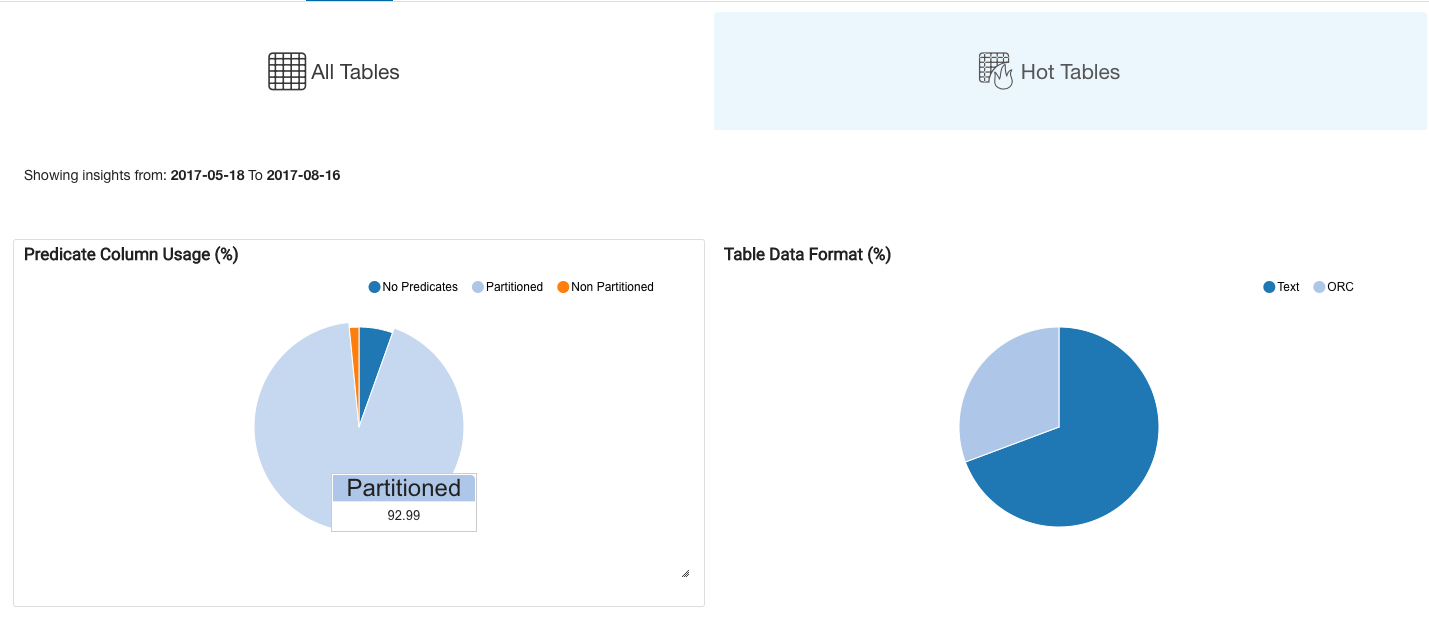Toggle the No Predicates legend item
Viewport: 1429px width, 622px height.
[x=413, y=287]
